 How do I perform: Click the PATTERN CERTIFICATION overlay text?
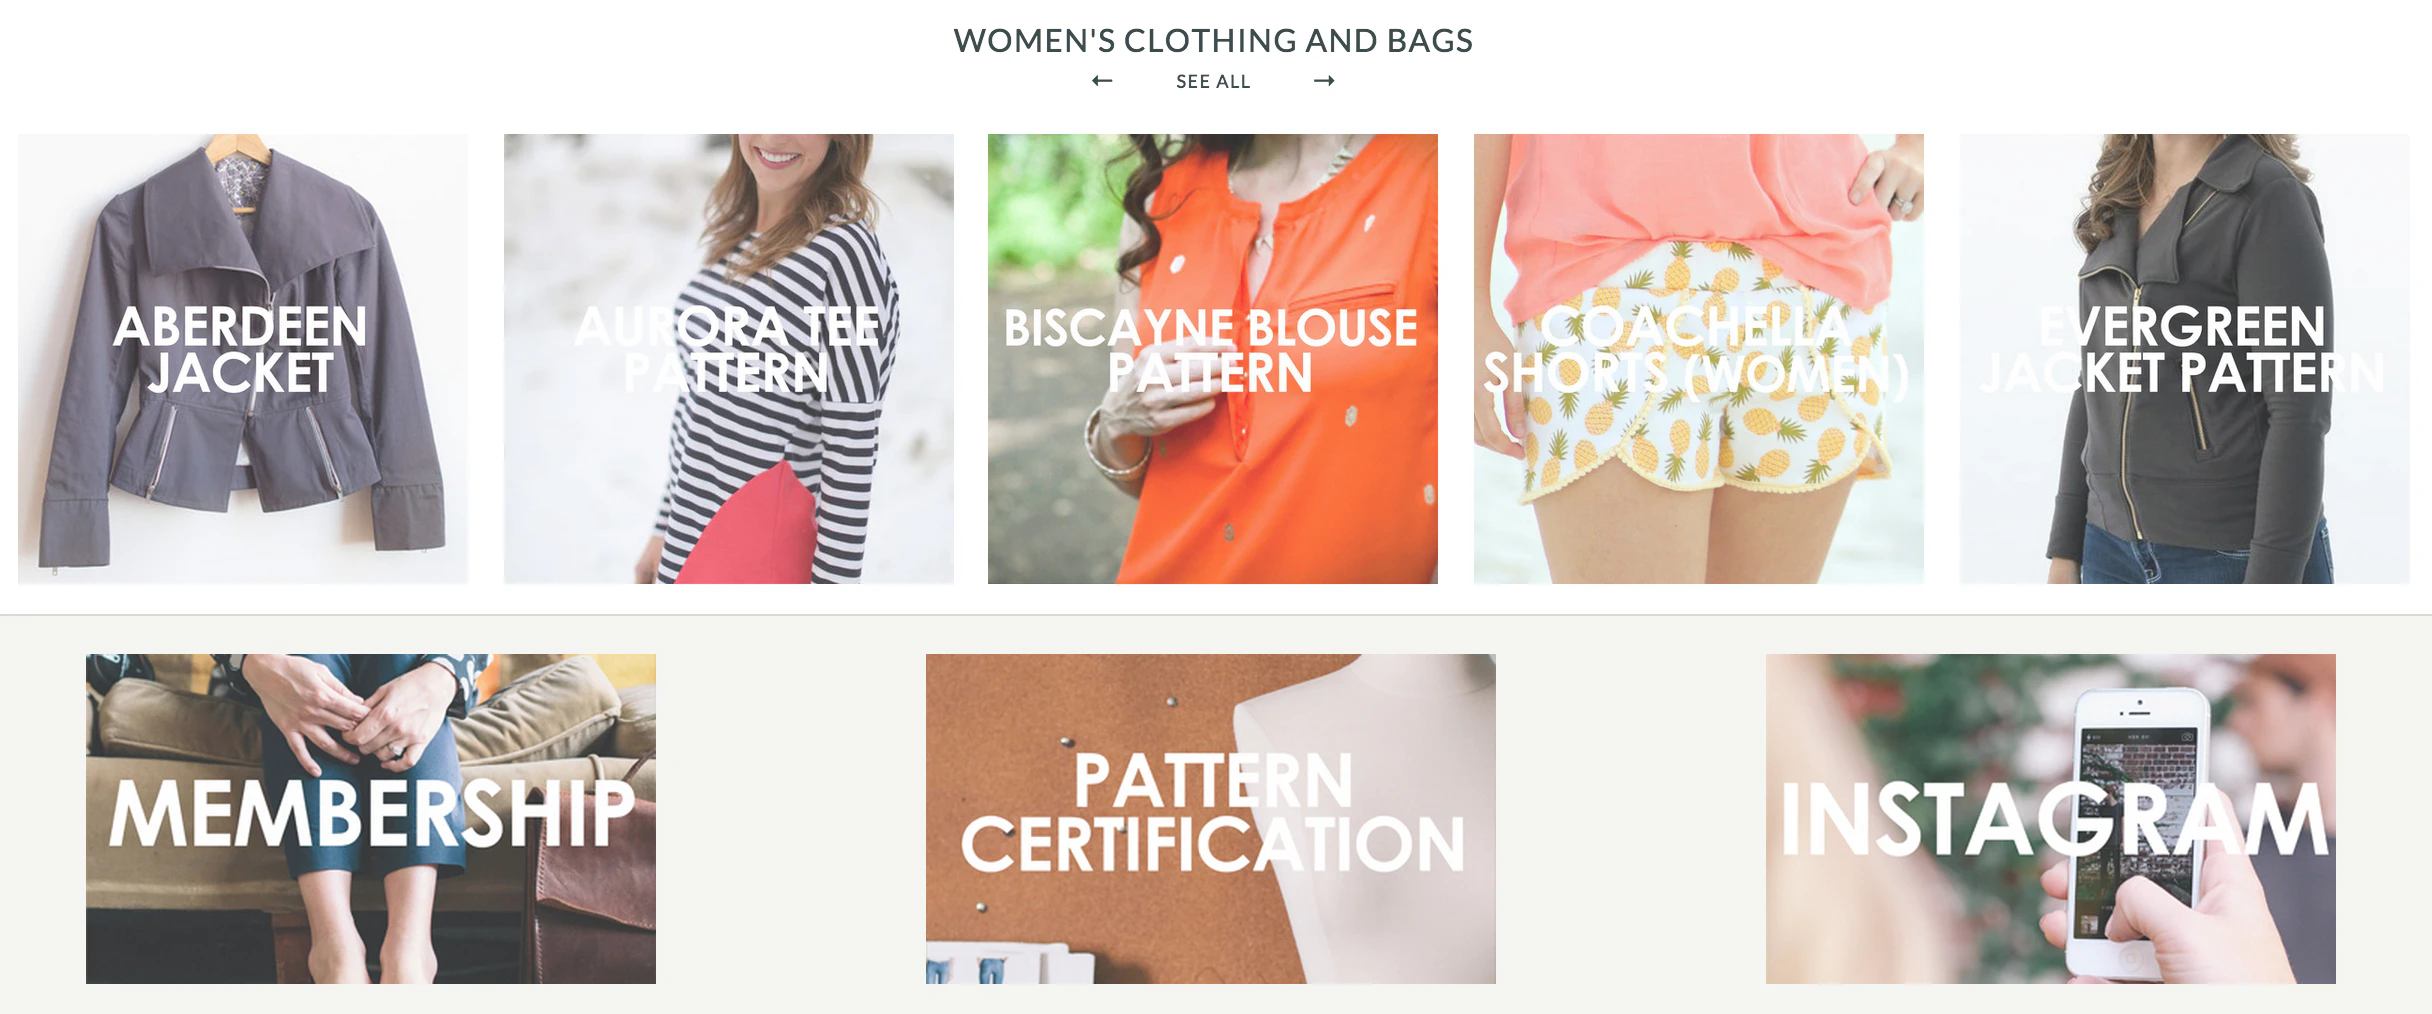[1213, 812]
